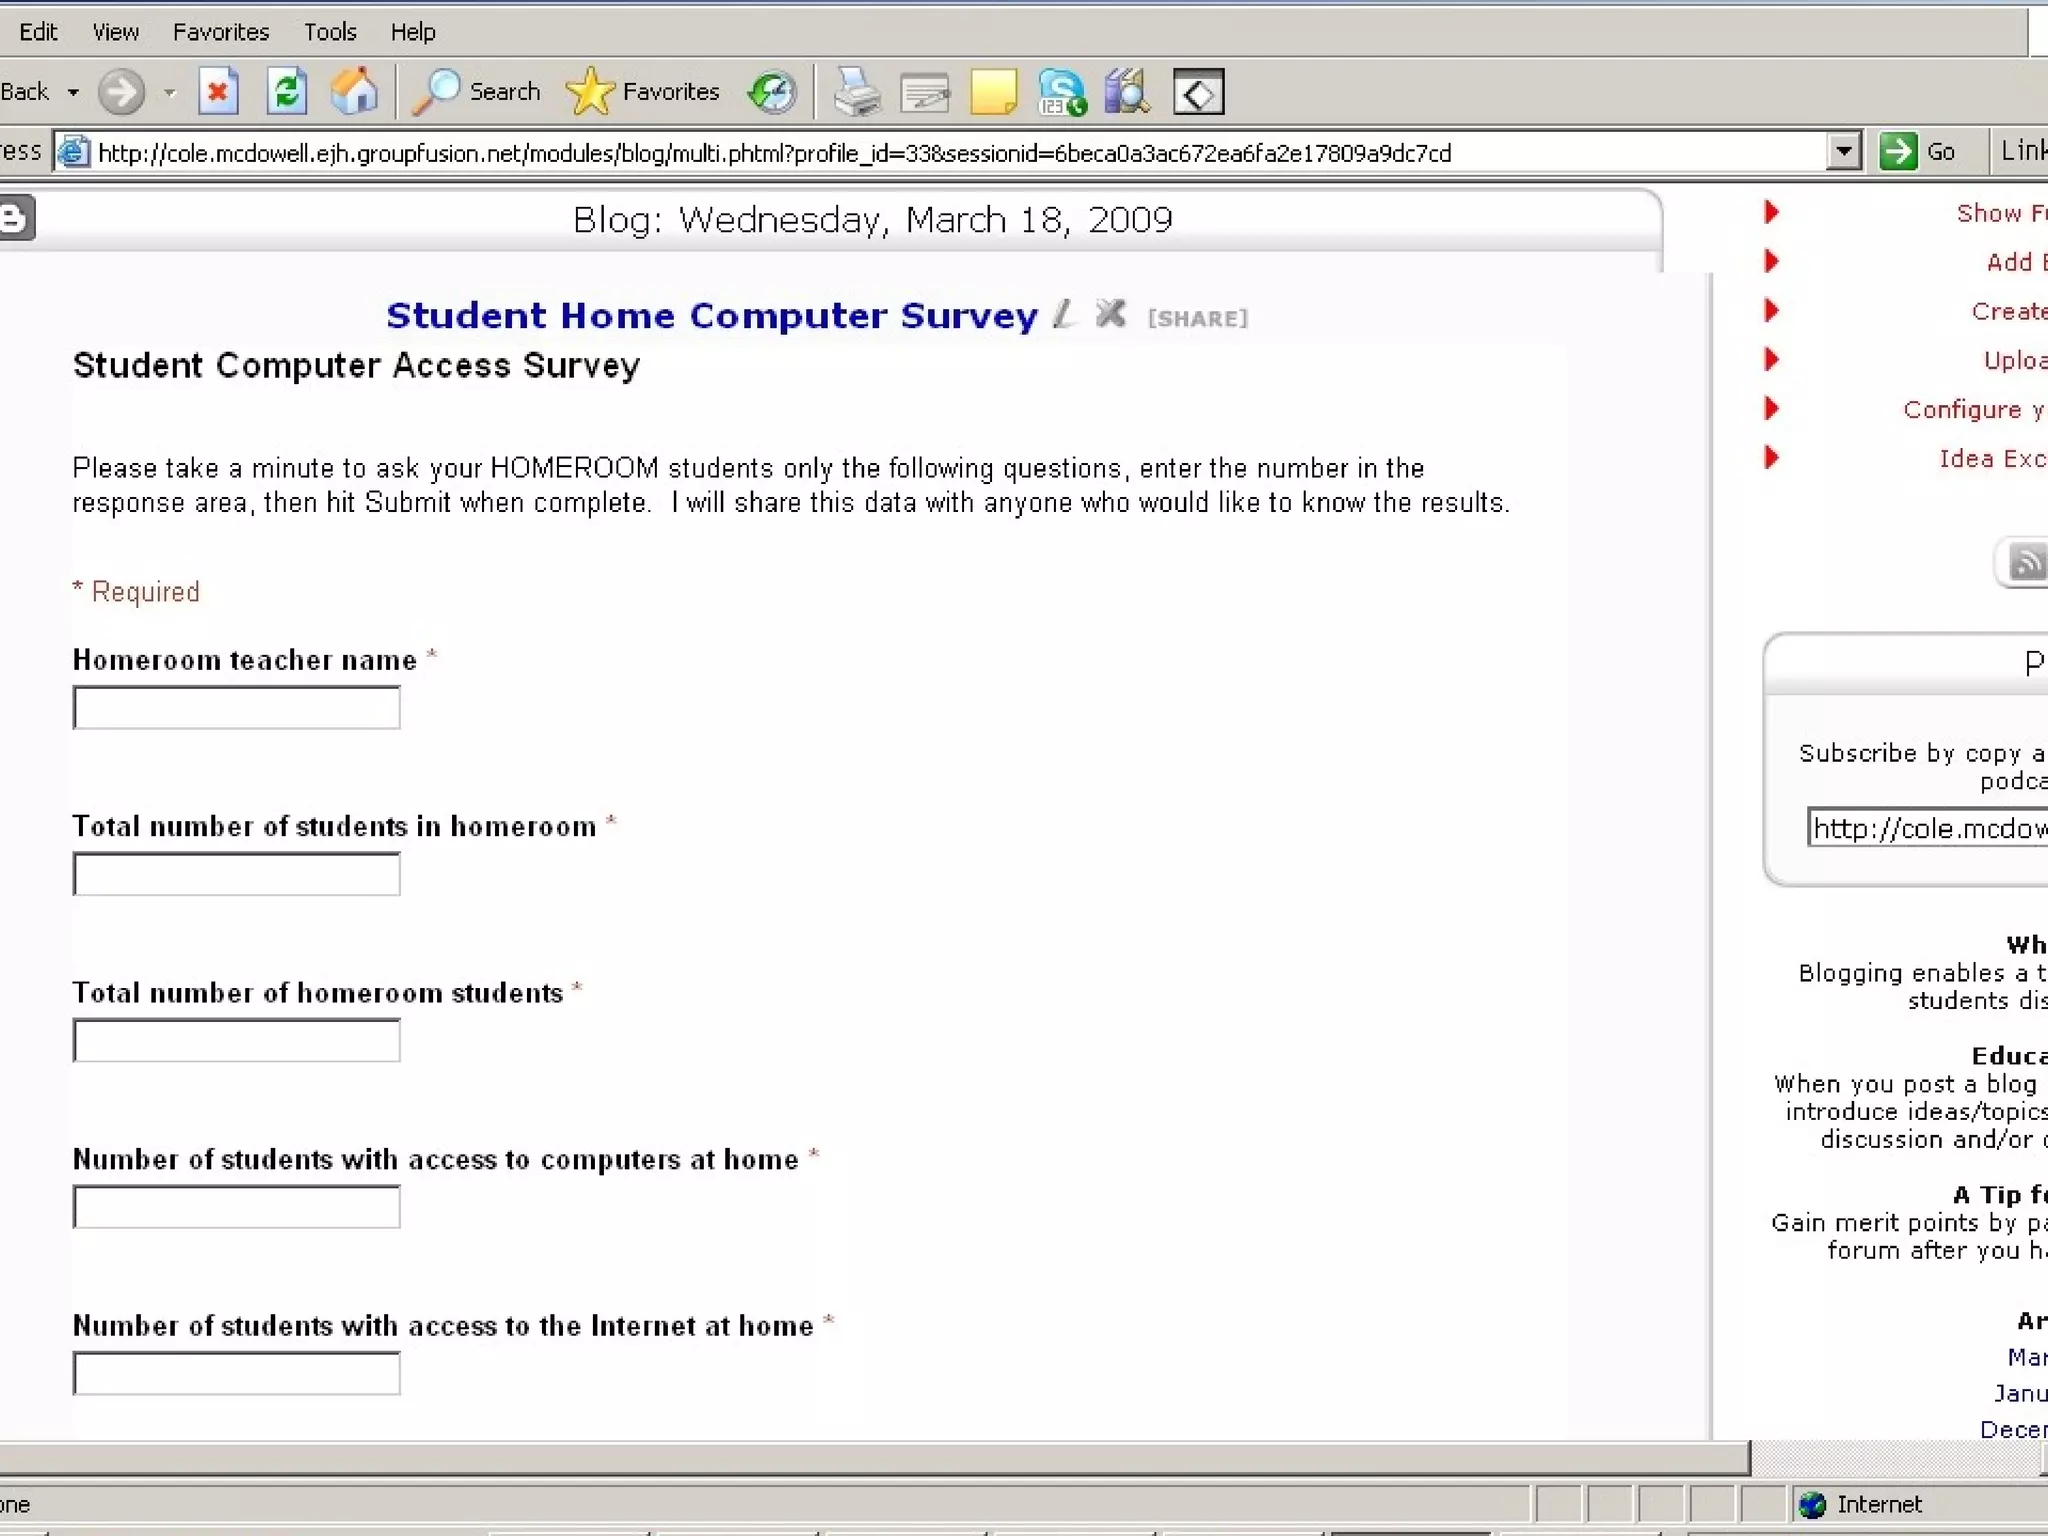
Task: Click the Print icon
Action: [x=857, y=92]
